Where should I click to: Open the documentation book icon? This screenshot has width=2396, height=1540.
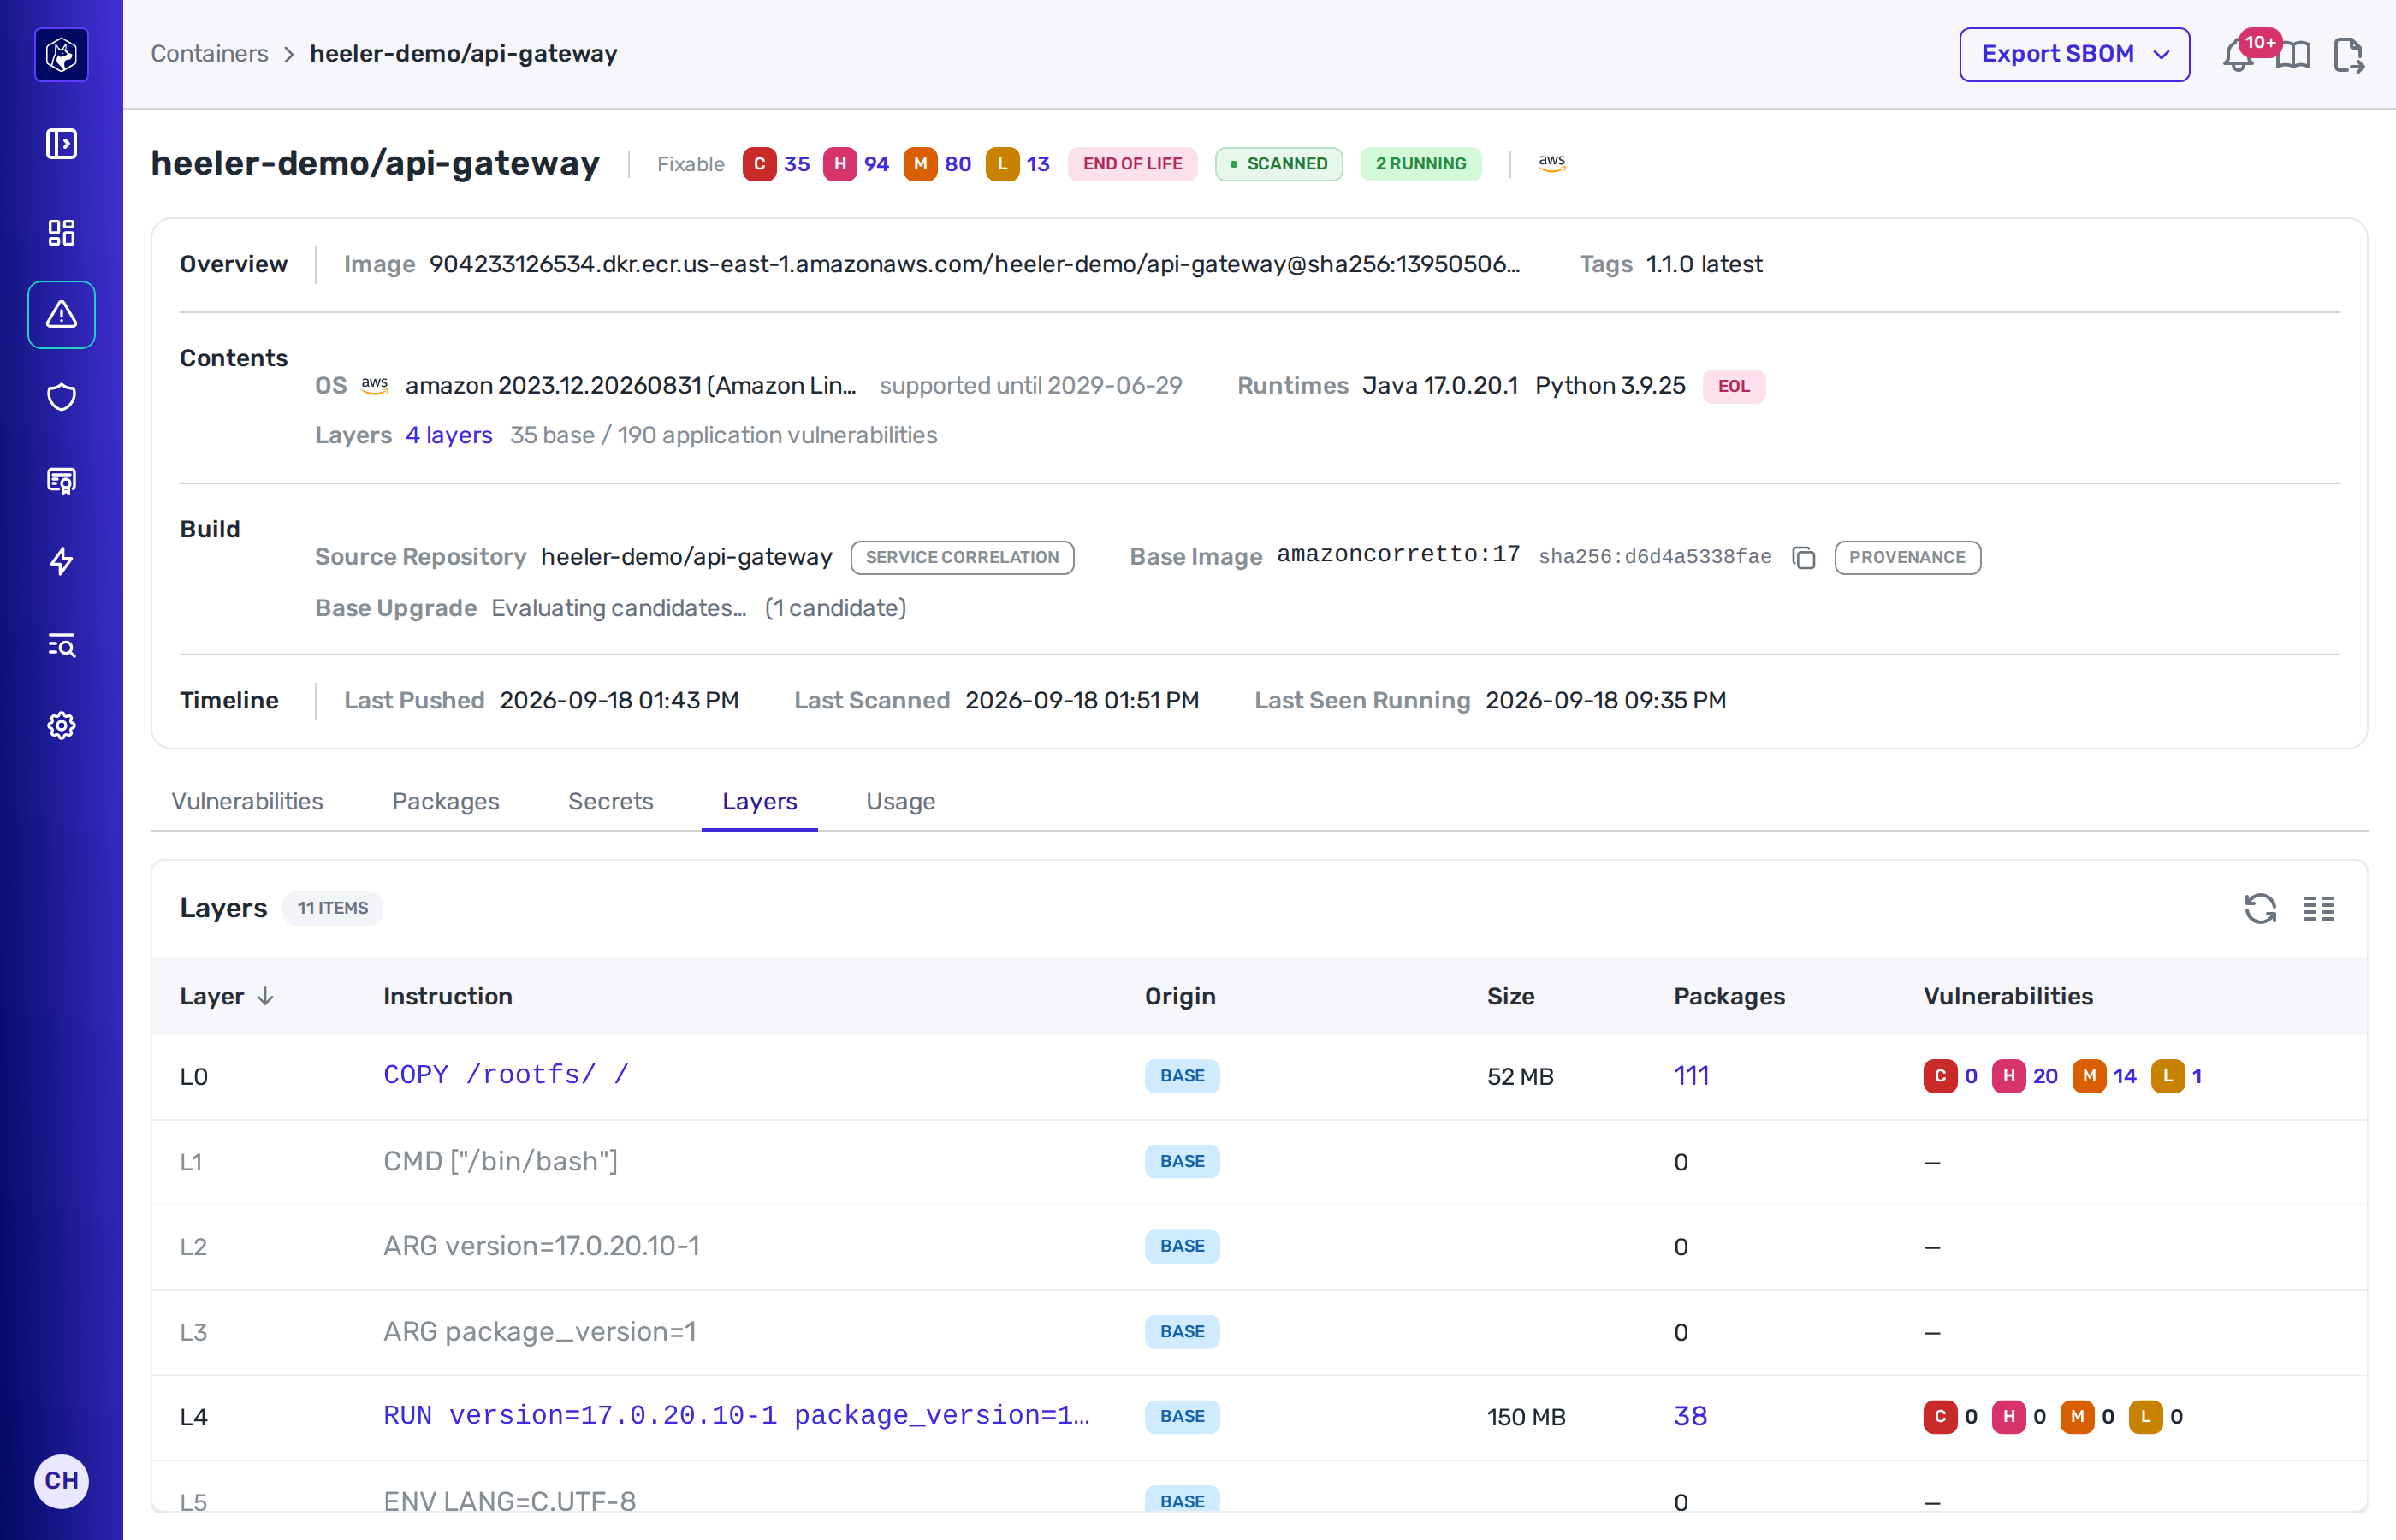tap(2293, 54)
